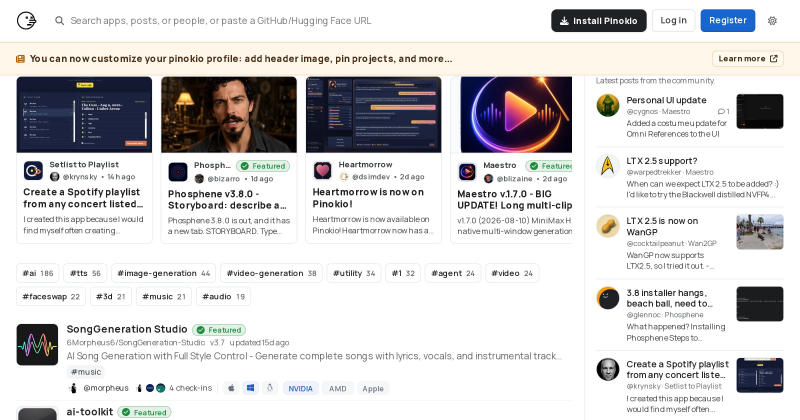Image resolution: width=800 pixels, height=420 pixels.
Task: Click the @krynsky avatar on Setlist card
Action: tap(55, 177)
